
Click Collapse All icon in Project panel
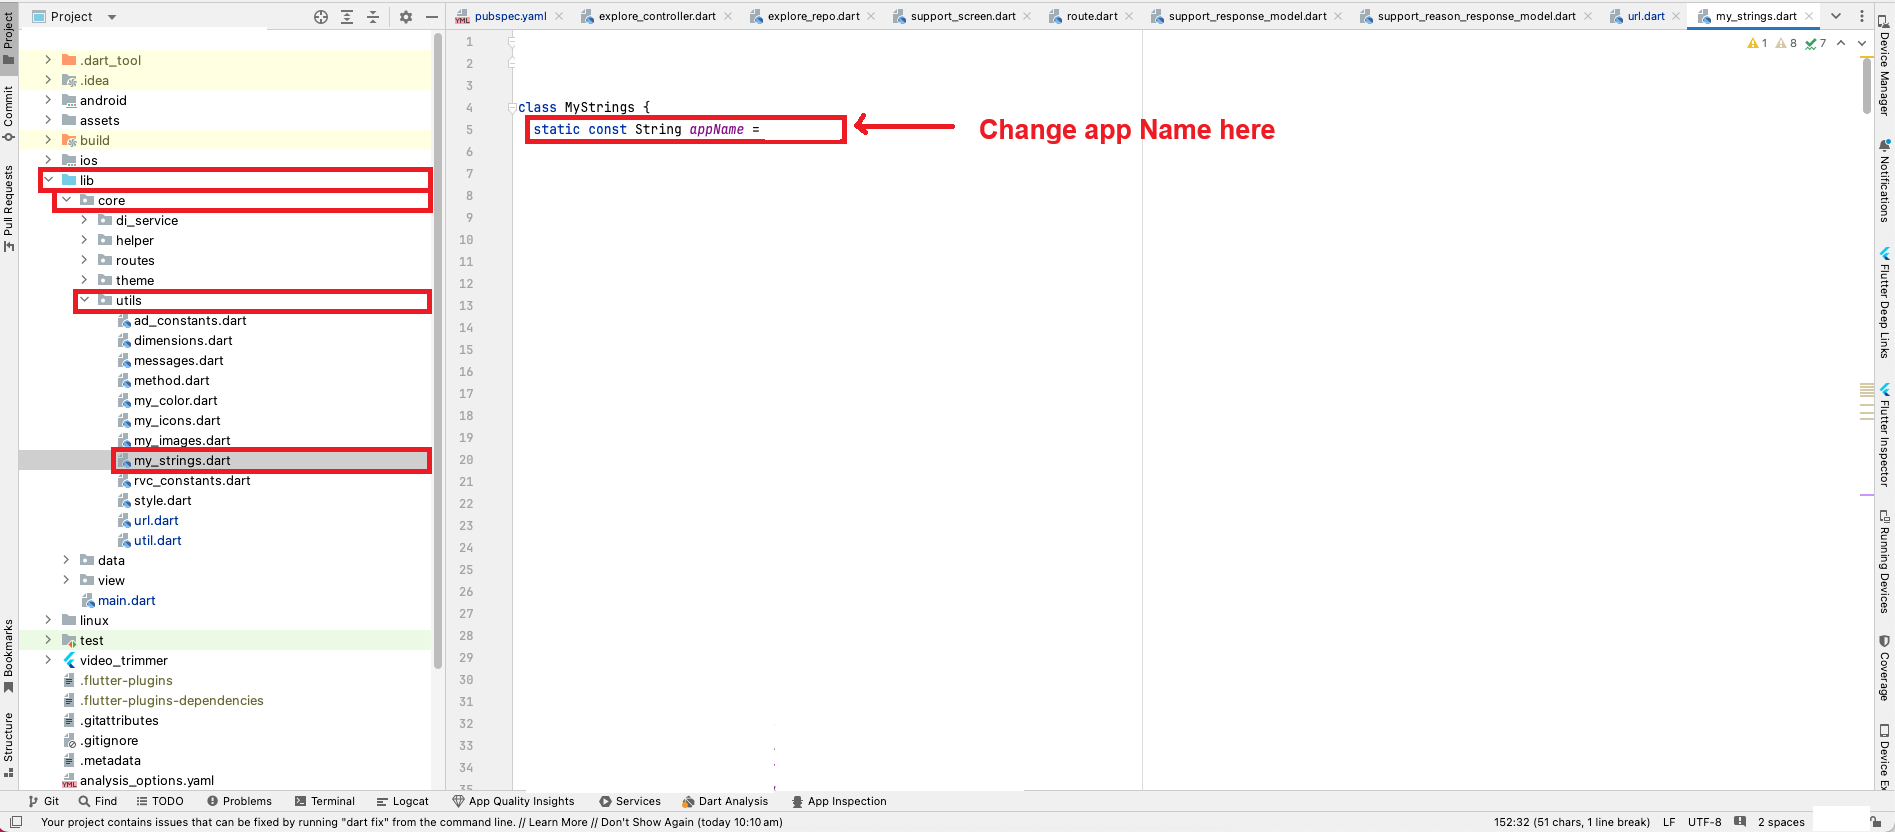373,17
